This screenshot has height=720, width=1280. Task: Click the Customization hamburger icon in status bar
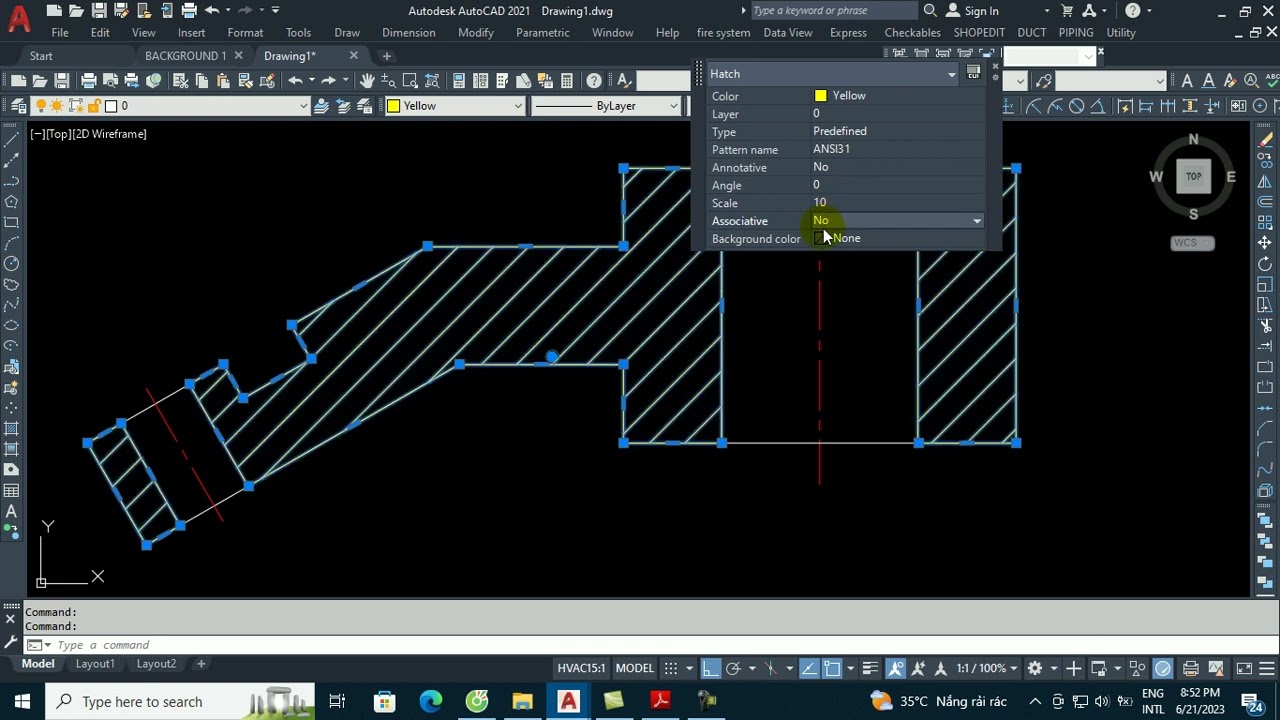pyautogui.click(x=1265, y=668)
